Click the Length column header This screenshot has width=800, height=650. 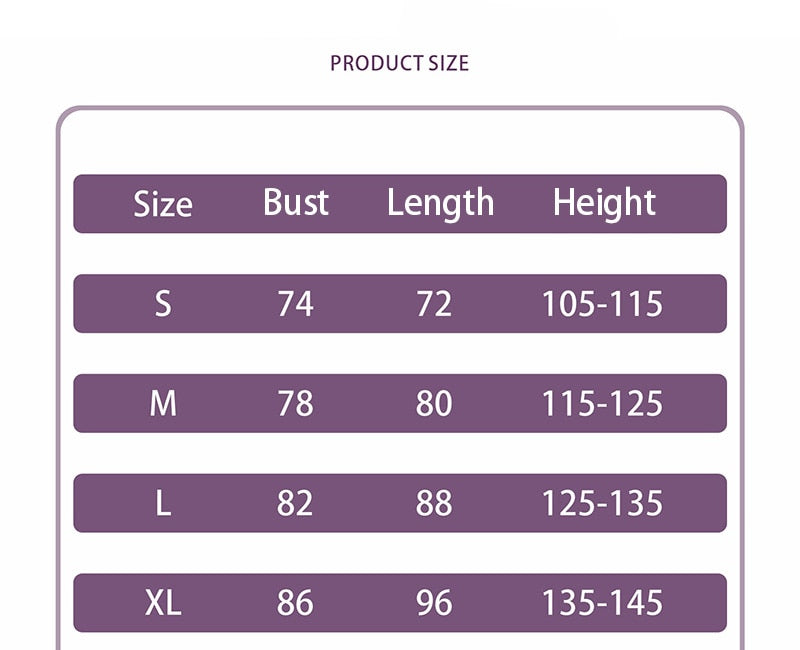coord(440,203)
